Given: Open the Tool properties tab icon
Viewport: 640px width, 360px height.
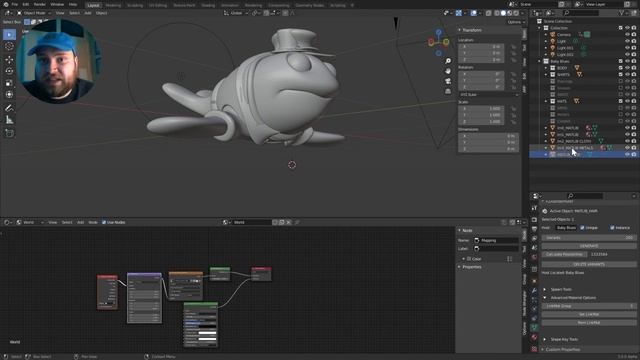Looking at the screenshot, I should [x=534, y=208].
